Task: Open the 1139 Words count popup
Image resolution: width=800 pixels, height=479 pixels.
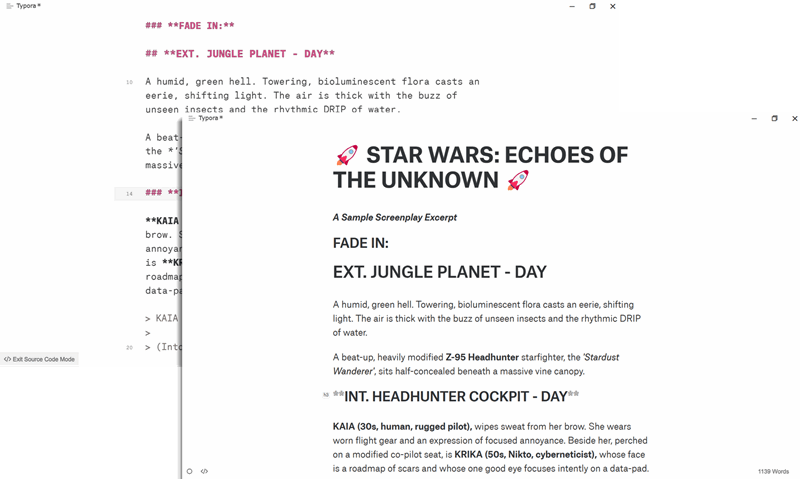Action: point(773,471)
